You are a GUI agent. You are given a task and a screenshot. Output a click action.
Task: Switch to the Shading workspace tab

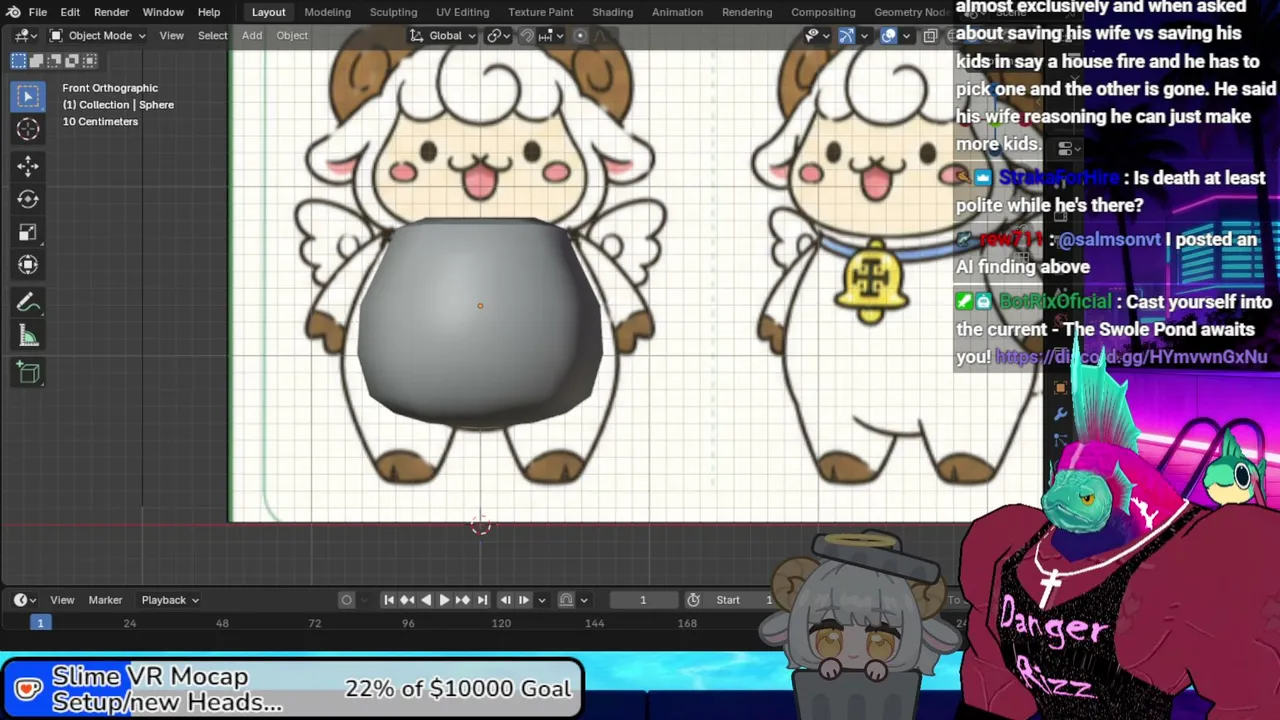612,12
